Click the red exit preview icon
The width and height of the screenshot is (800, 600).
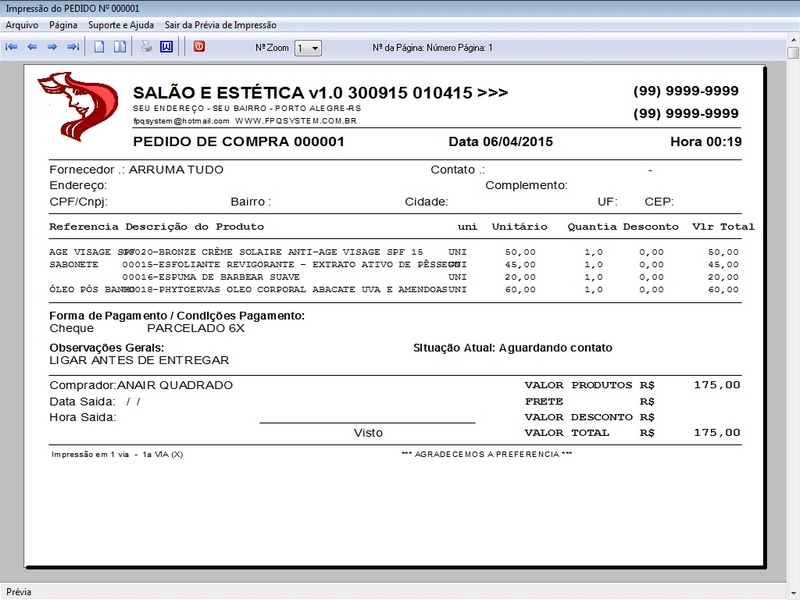(x=199, y=47)
